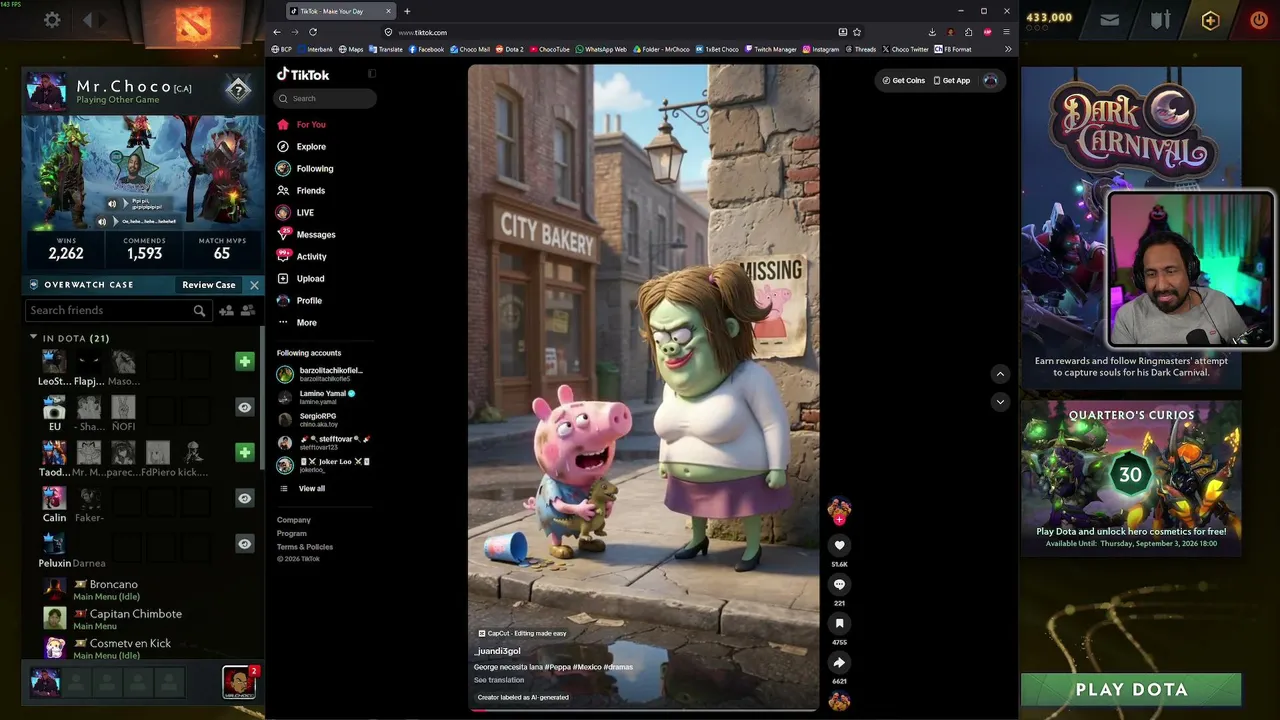
Task: Open TikTok Activity notifications
Action: coord(302,257)
